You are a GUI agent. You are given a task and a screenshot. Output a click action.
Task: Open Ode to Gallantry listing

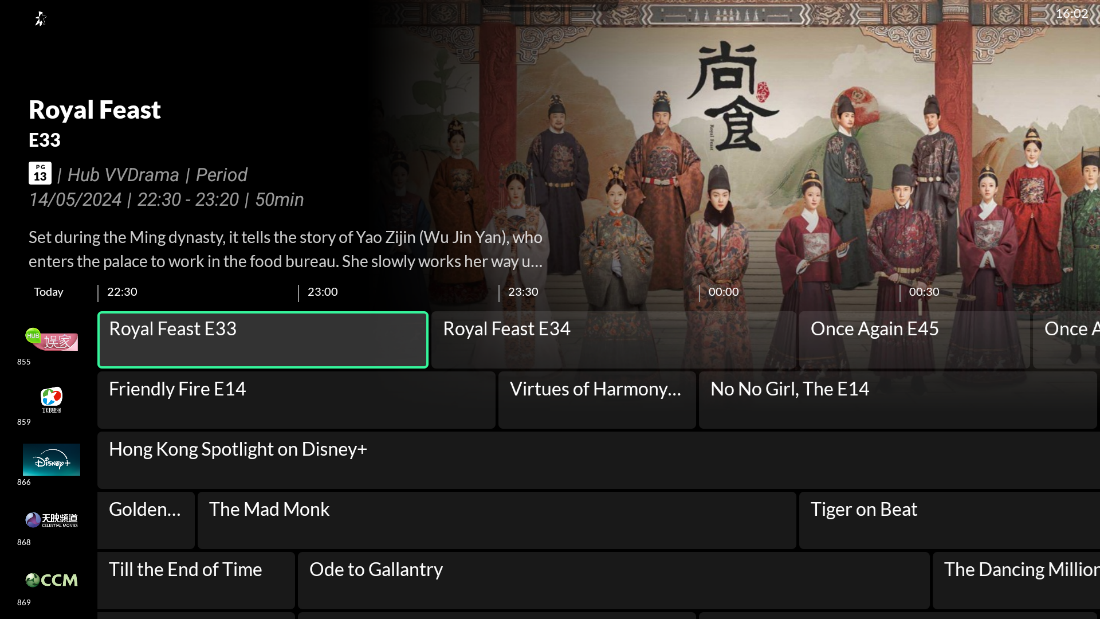[x=614, y=580]
